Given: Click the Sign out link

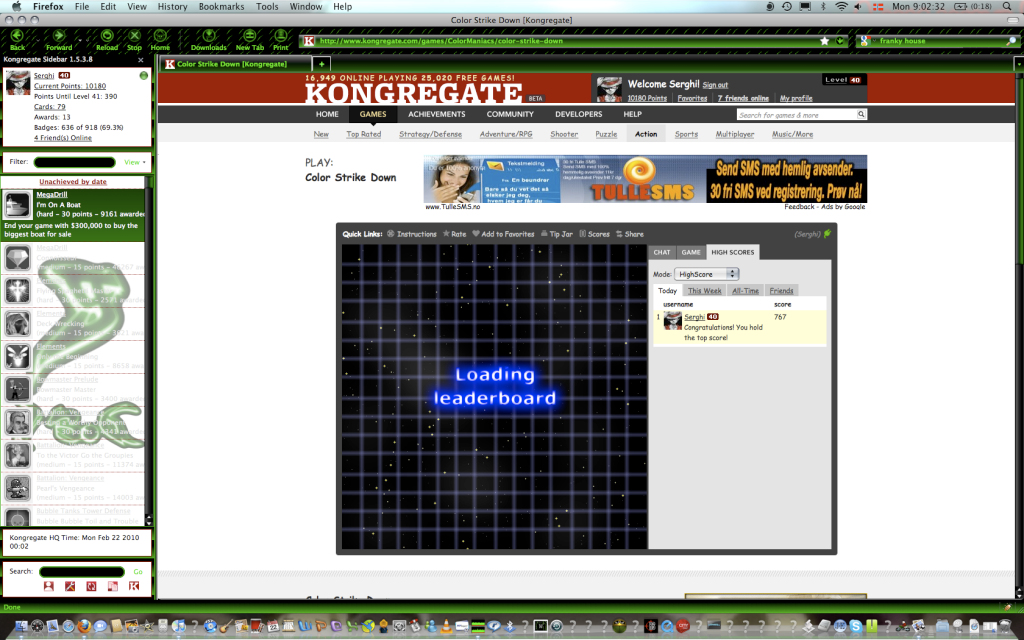Looking at the screenshot, I should (715, 85).
